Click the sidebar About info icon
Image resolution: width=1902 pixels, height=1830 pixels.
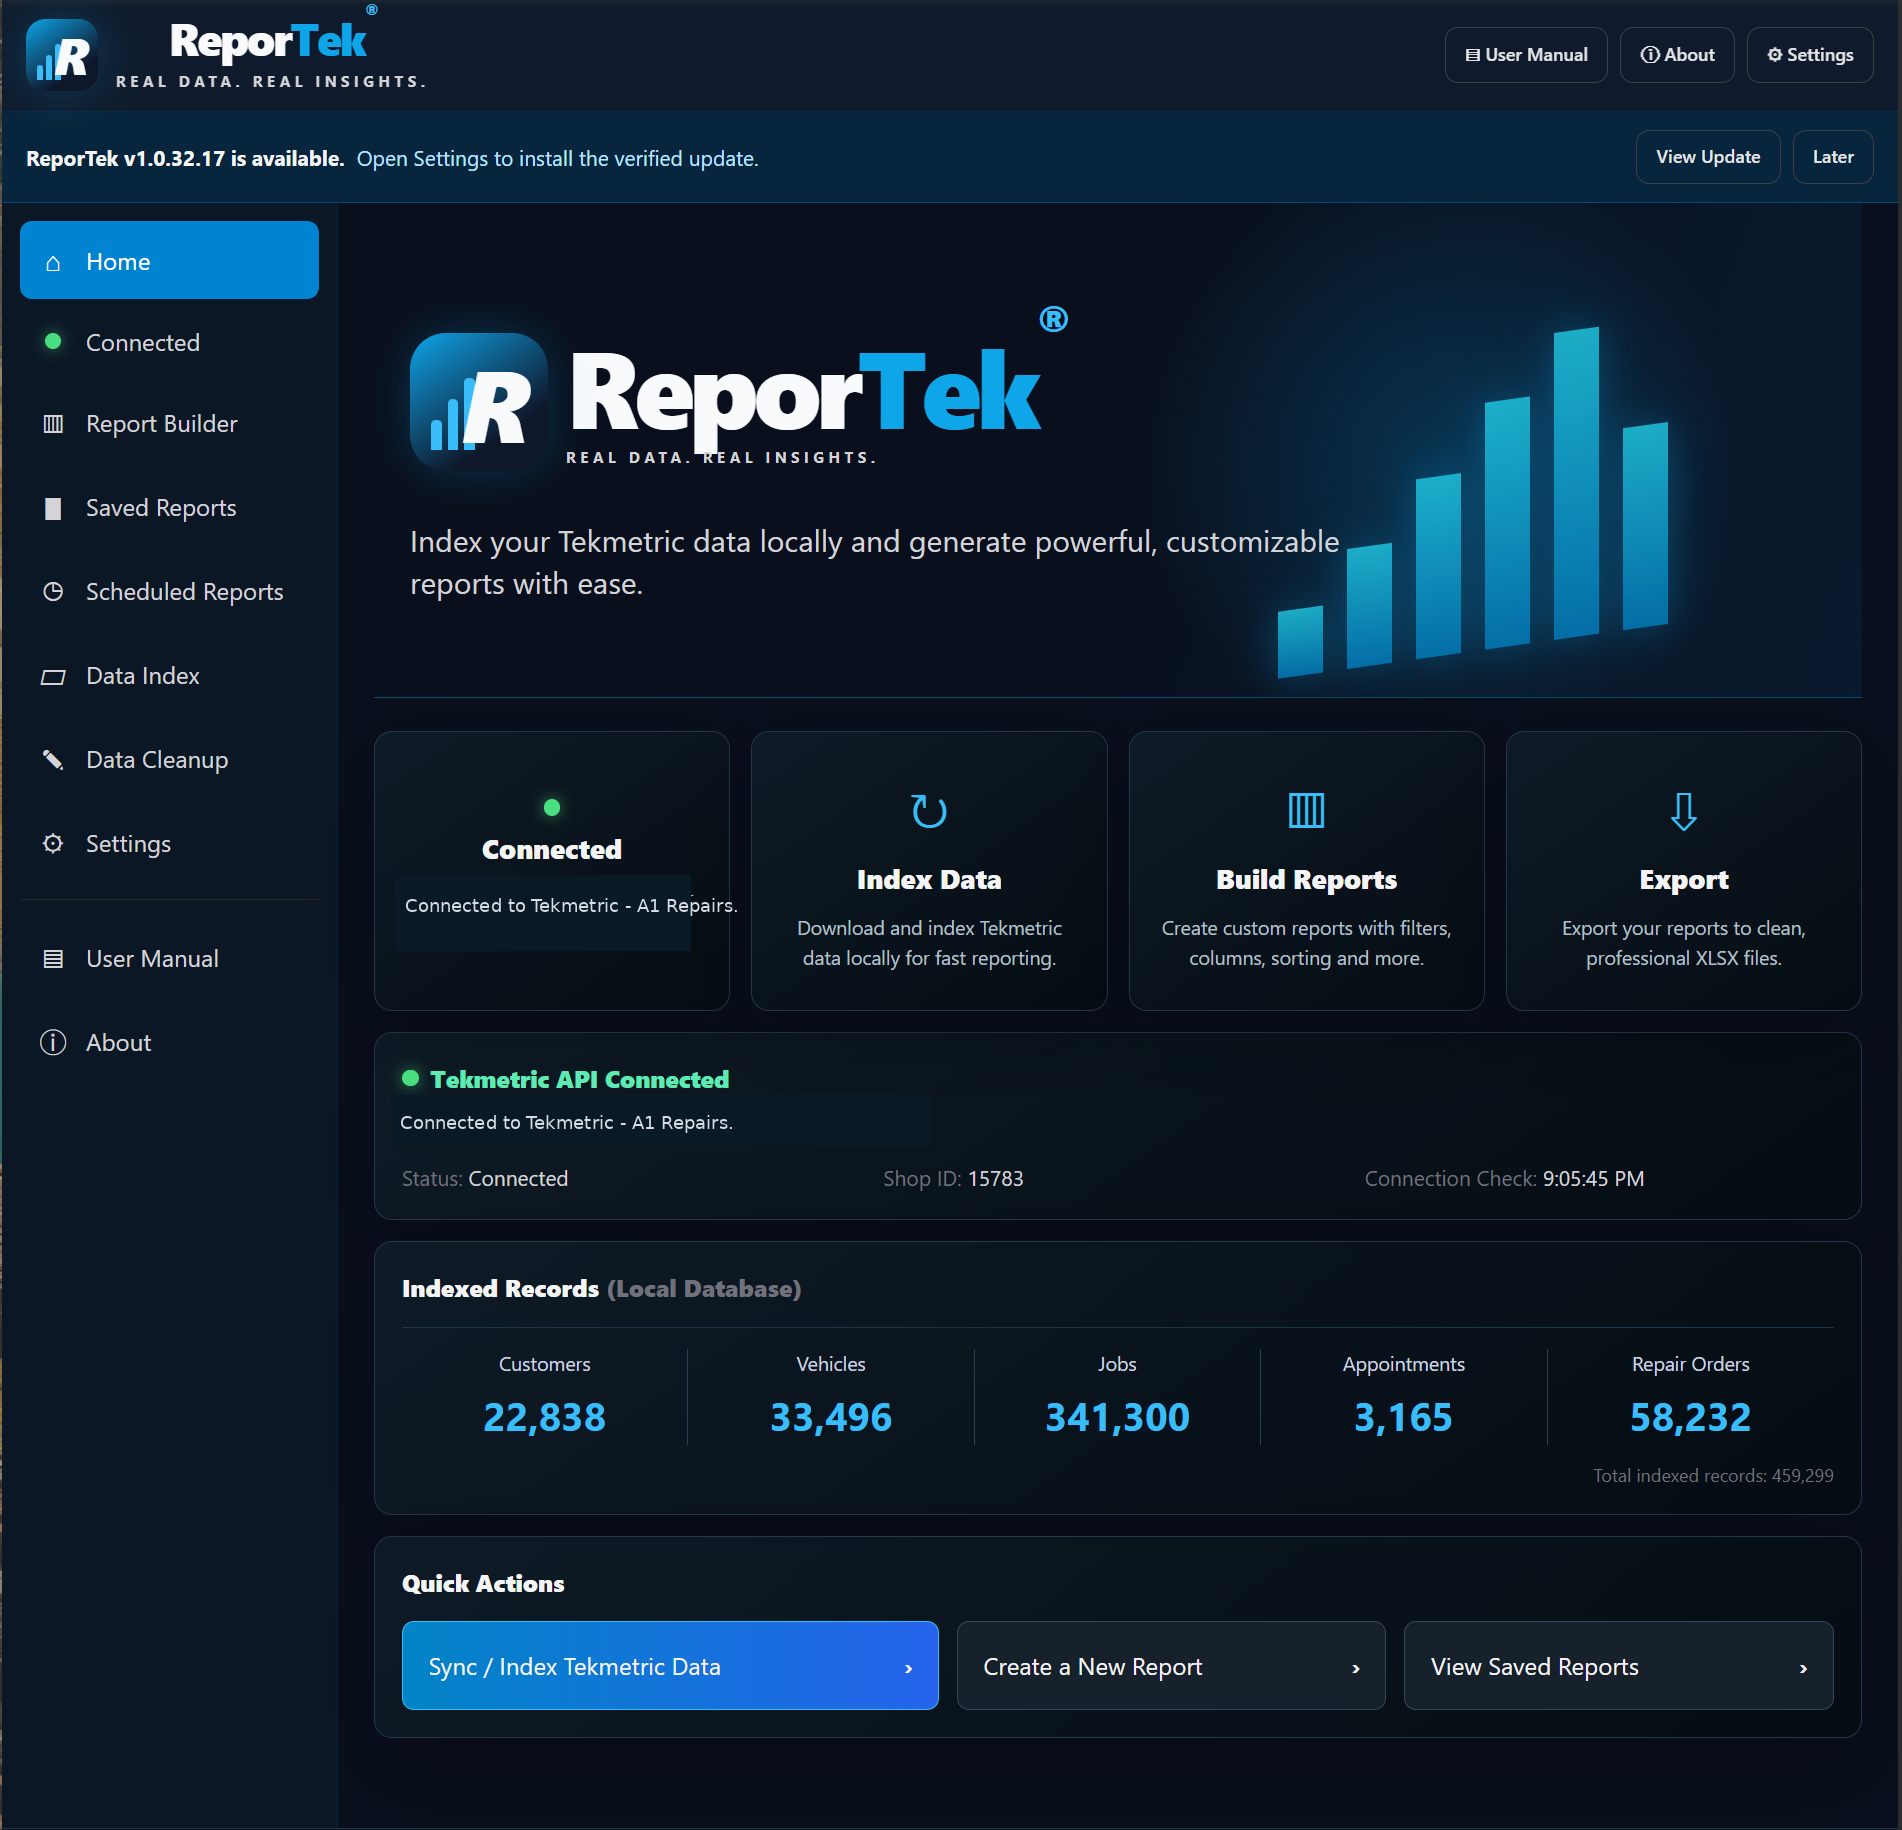(x=53, y=1043)
